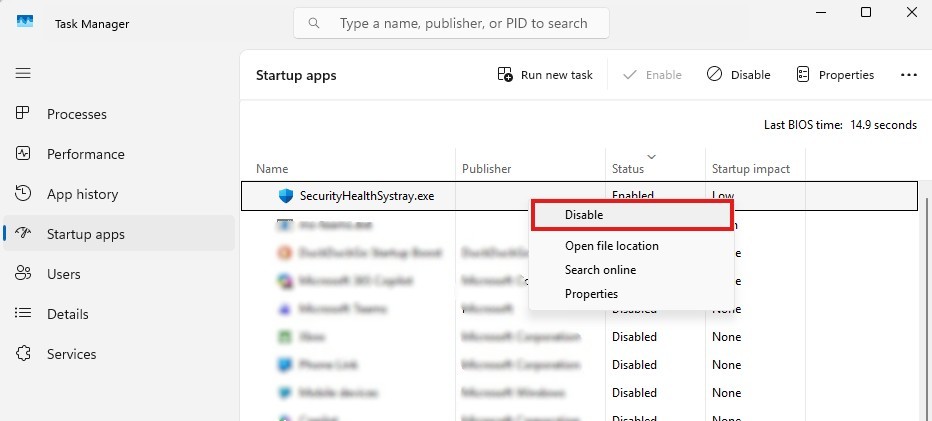This screenshot has width=932, height=421.
Task: Choose Properties in the context menu
Action: [x=632, y=294]
